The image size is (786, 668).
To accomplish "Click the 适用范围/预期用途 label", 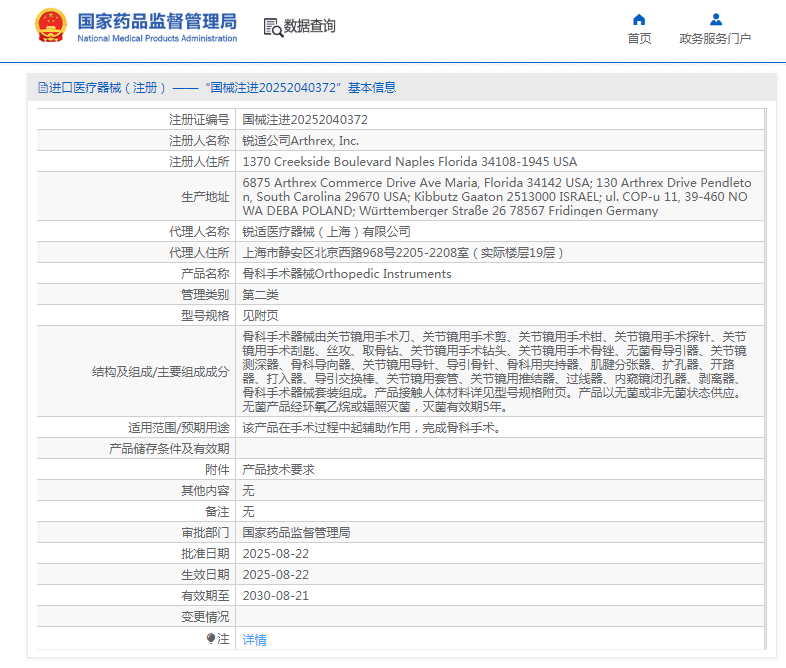I will click(178, 428).
